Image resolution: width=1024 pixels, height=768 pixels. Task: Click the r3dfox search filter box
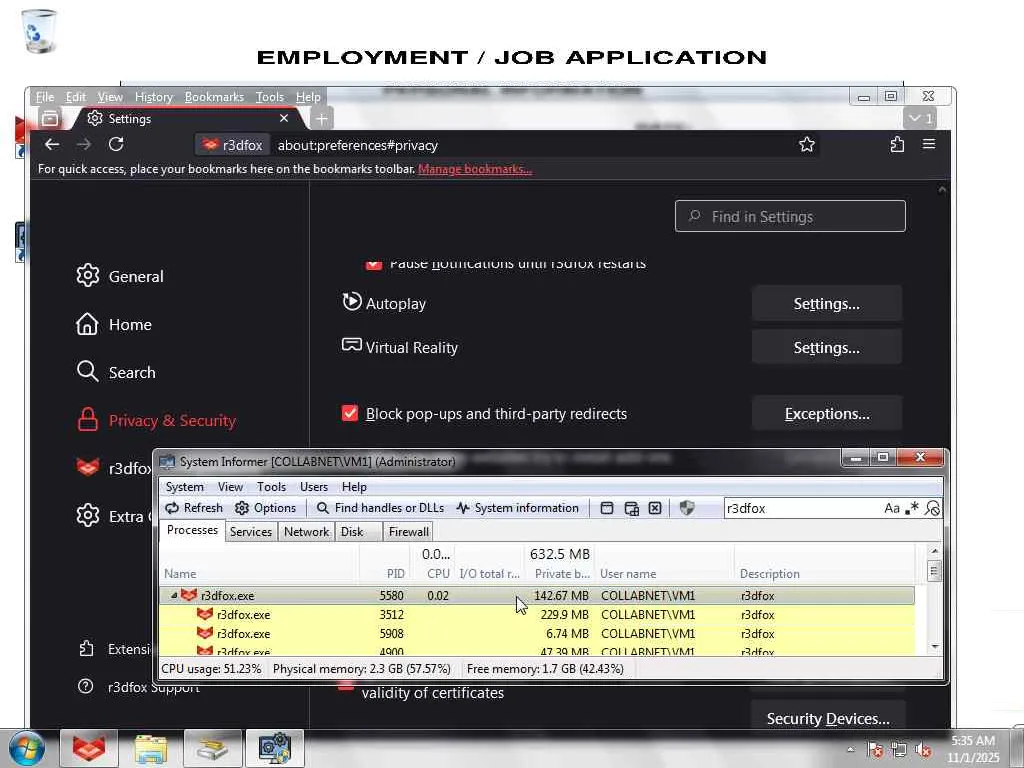802,508
